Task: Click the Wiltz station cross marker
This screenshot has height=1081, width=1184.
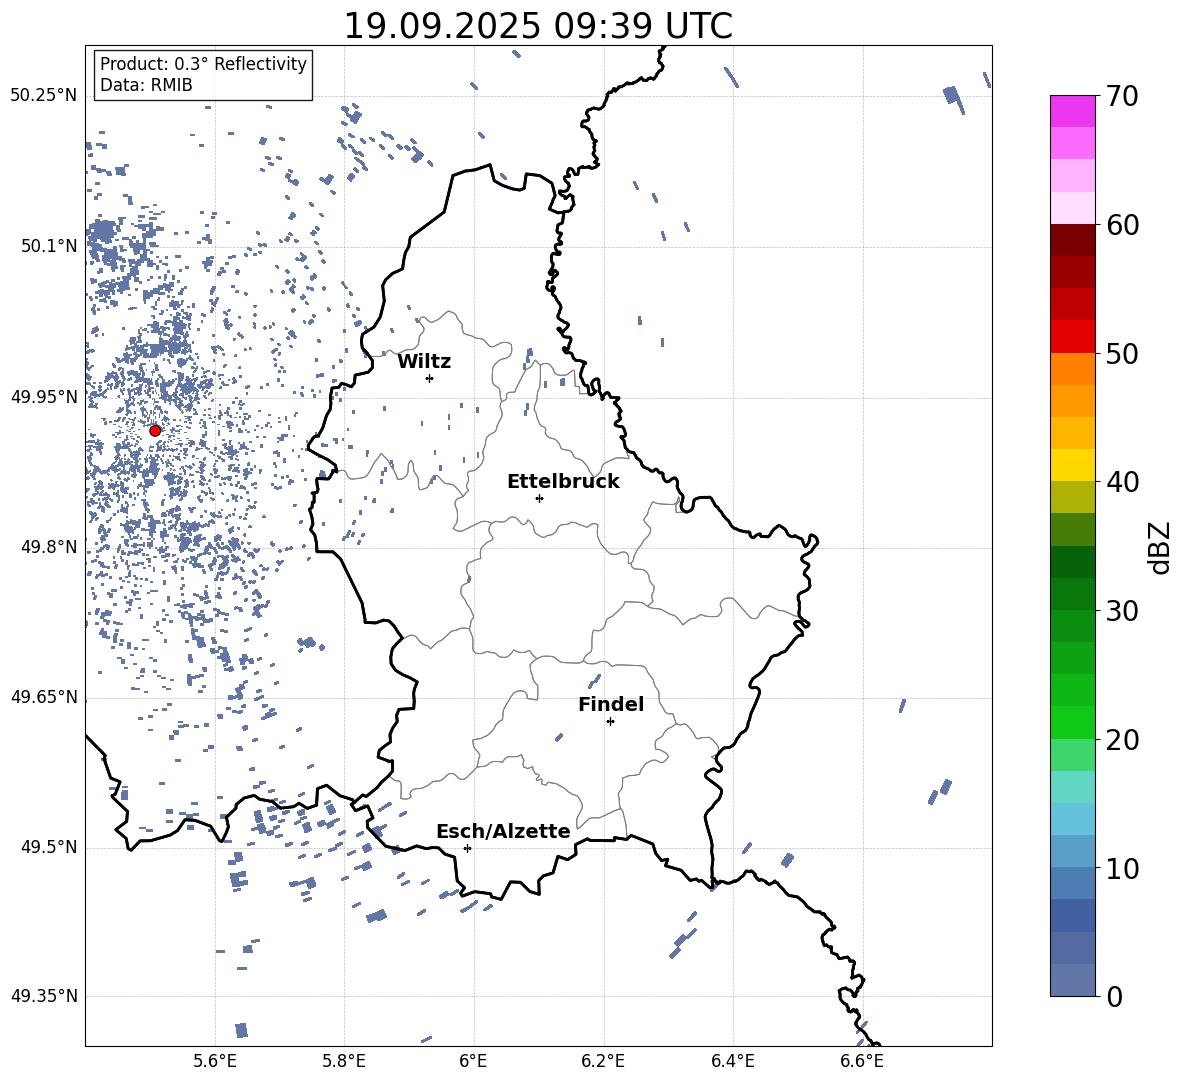Action: [x=430, y=378]
